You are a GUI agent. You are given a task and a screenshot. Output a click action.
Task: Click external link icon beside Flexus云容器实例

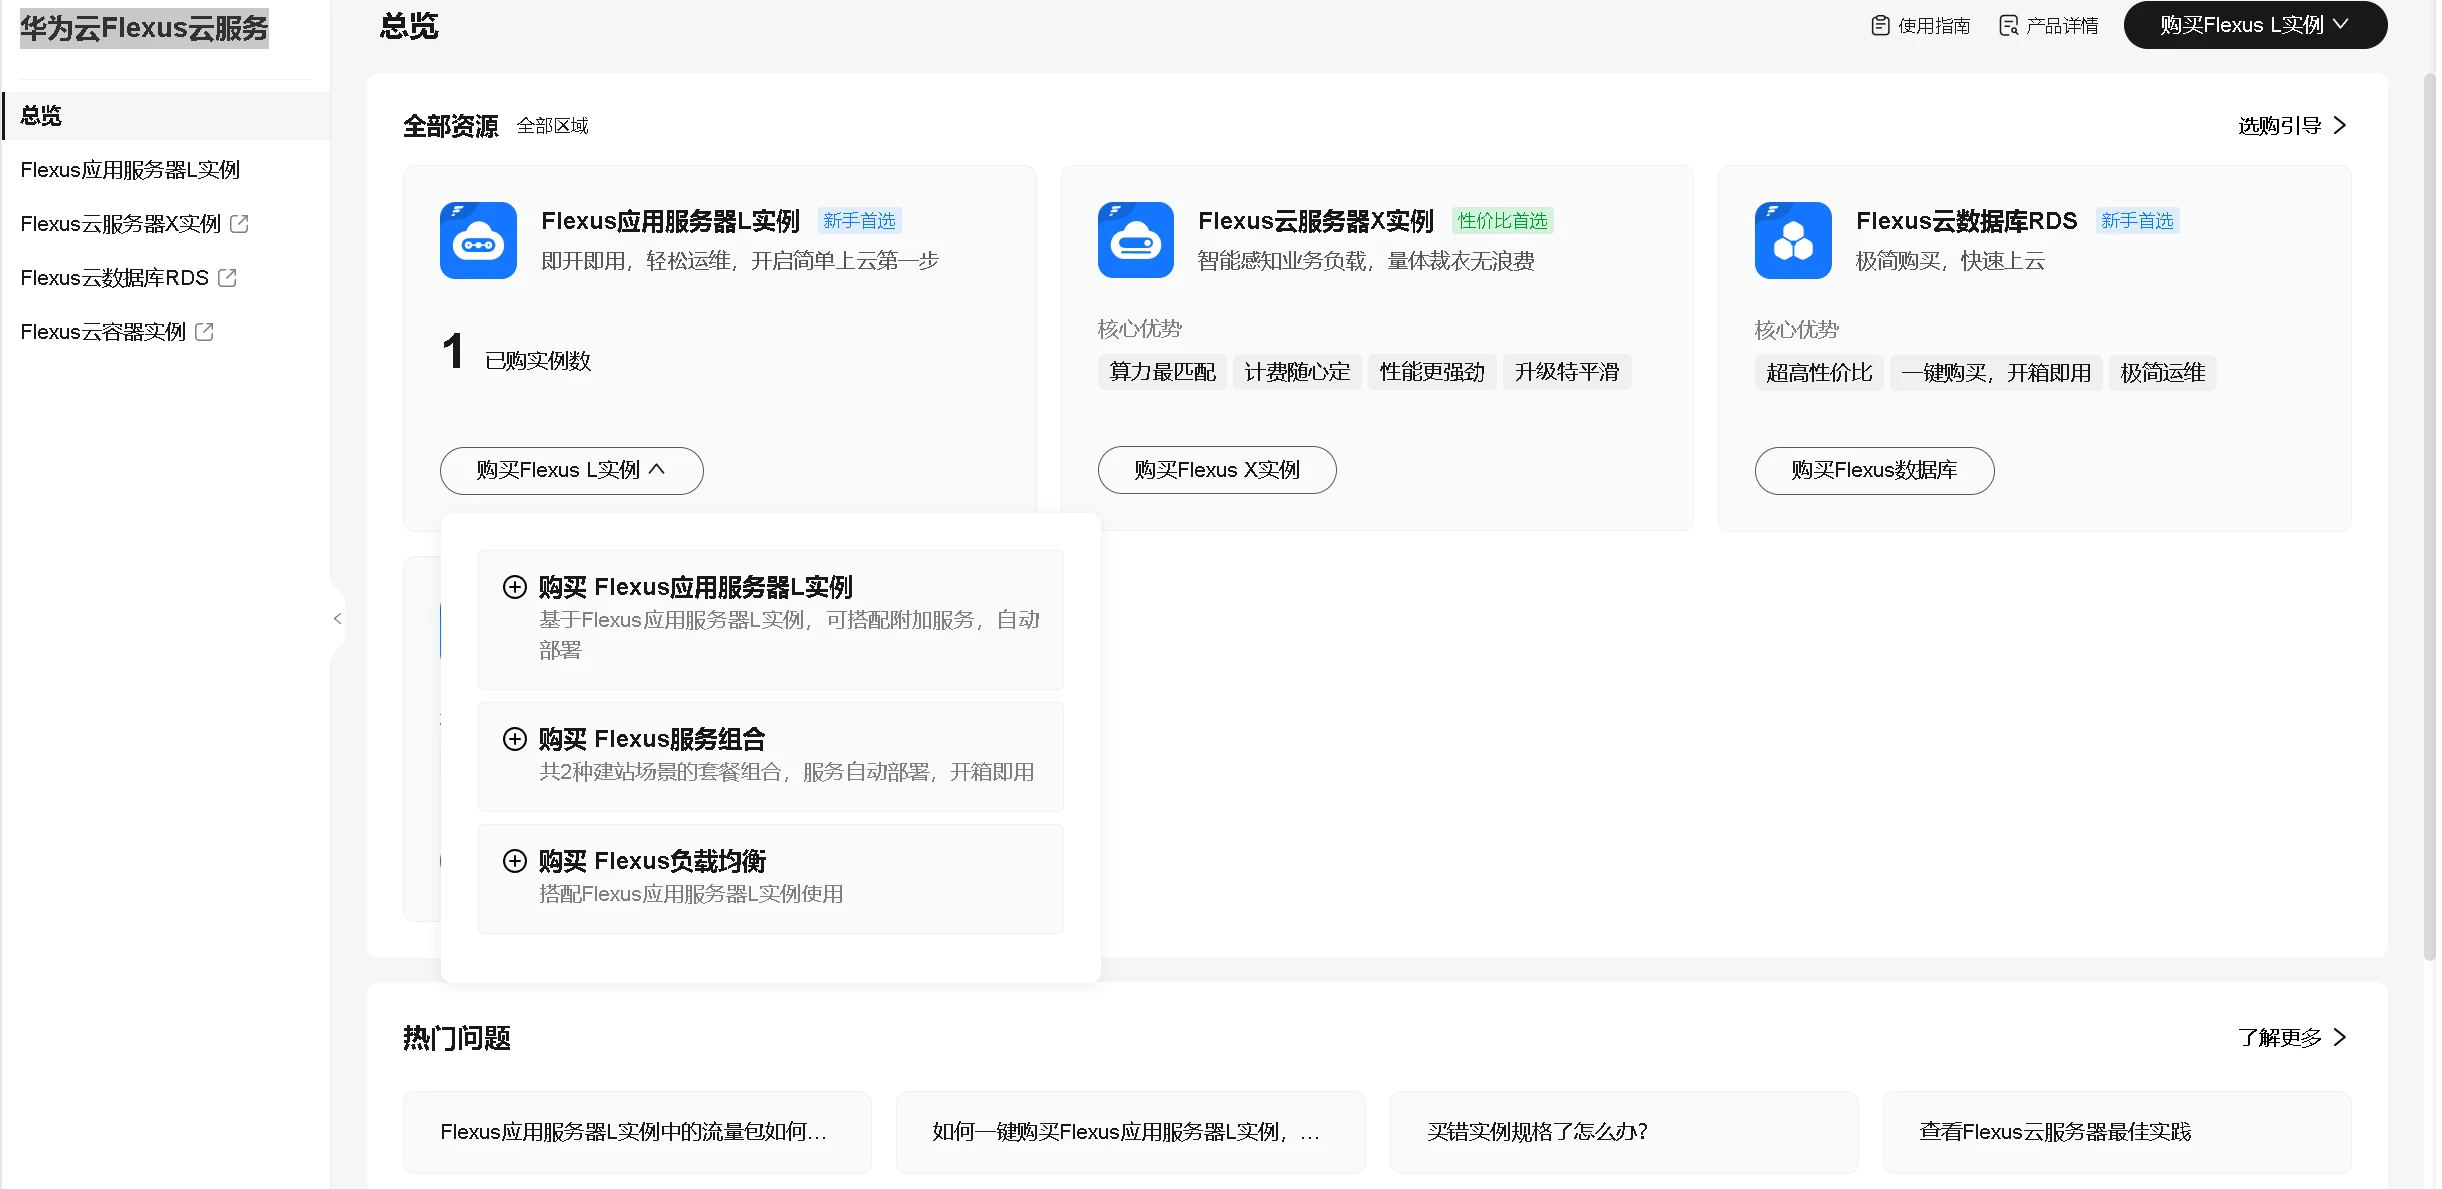coord(204,332)
